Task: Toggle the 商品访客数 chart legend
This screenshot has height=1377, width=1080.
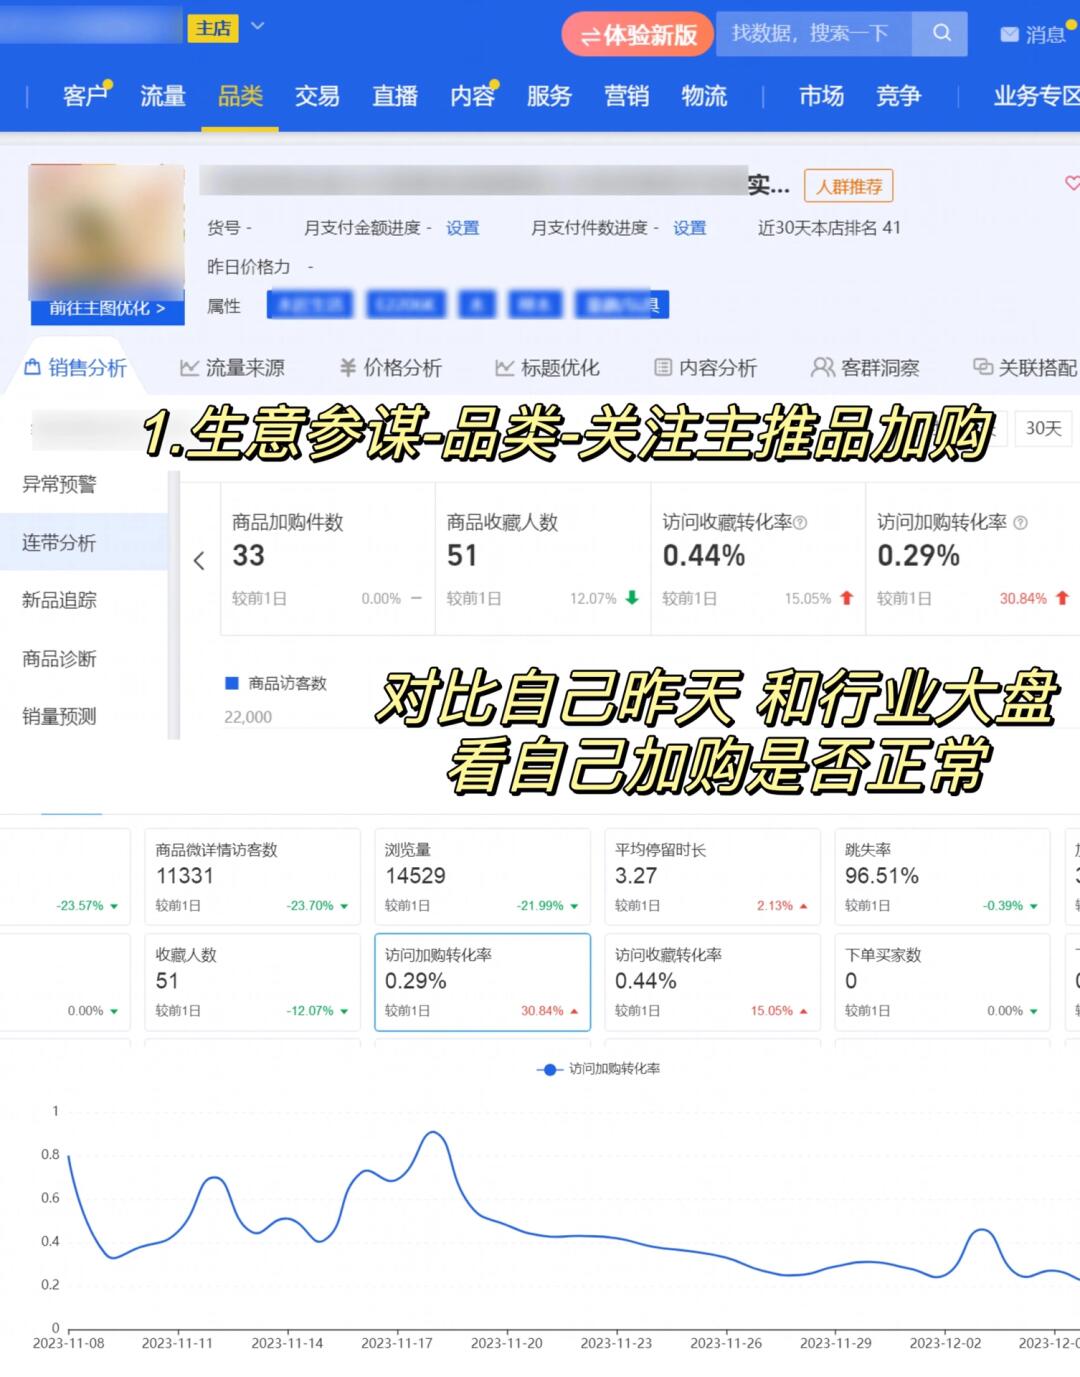Action: (x=276, y=683)
